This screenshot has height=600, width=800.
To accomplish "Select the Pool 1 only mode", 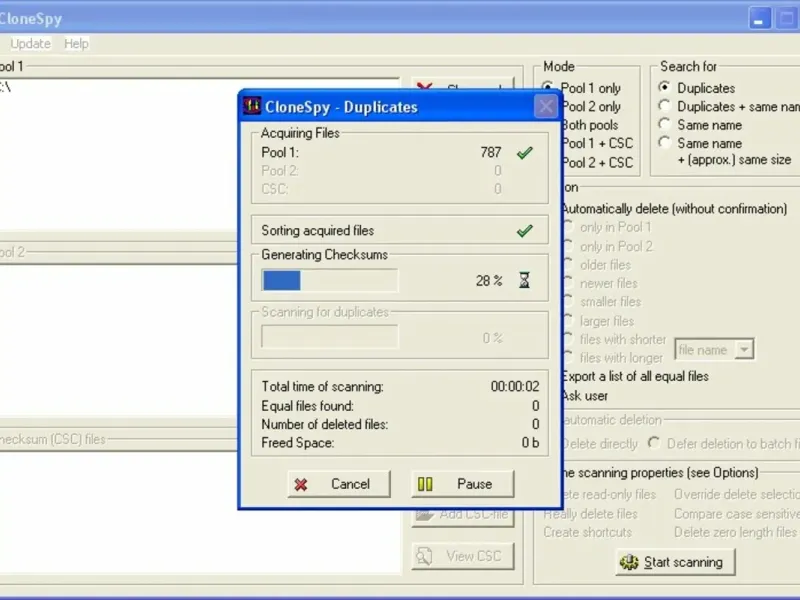I will tap(582, 88).
